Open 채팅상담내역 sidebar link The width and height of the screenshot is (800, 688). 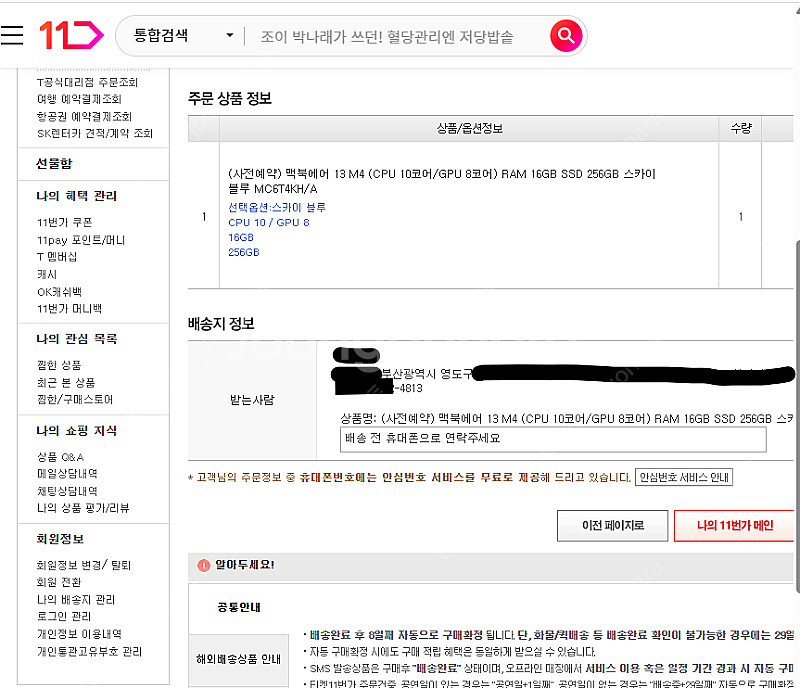coord(67,491)
